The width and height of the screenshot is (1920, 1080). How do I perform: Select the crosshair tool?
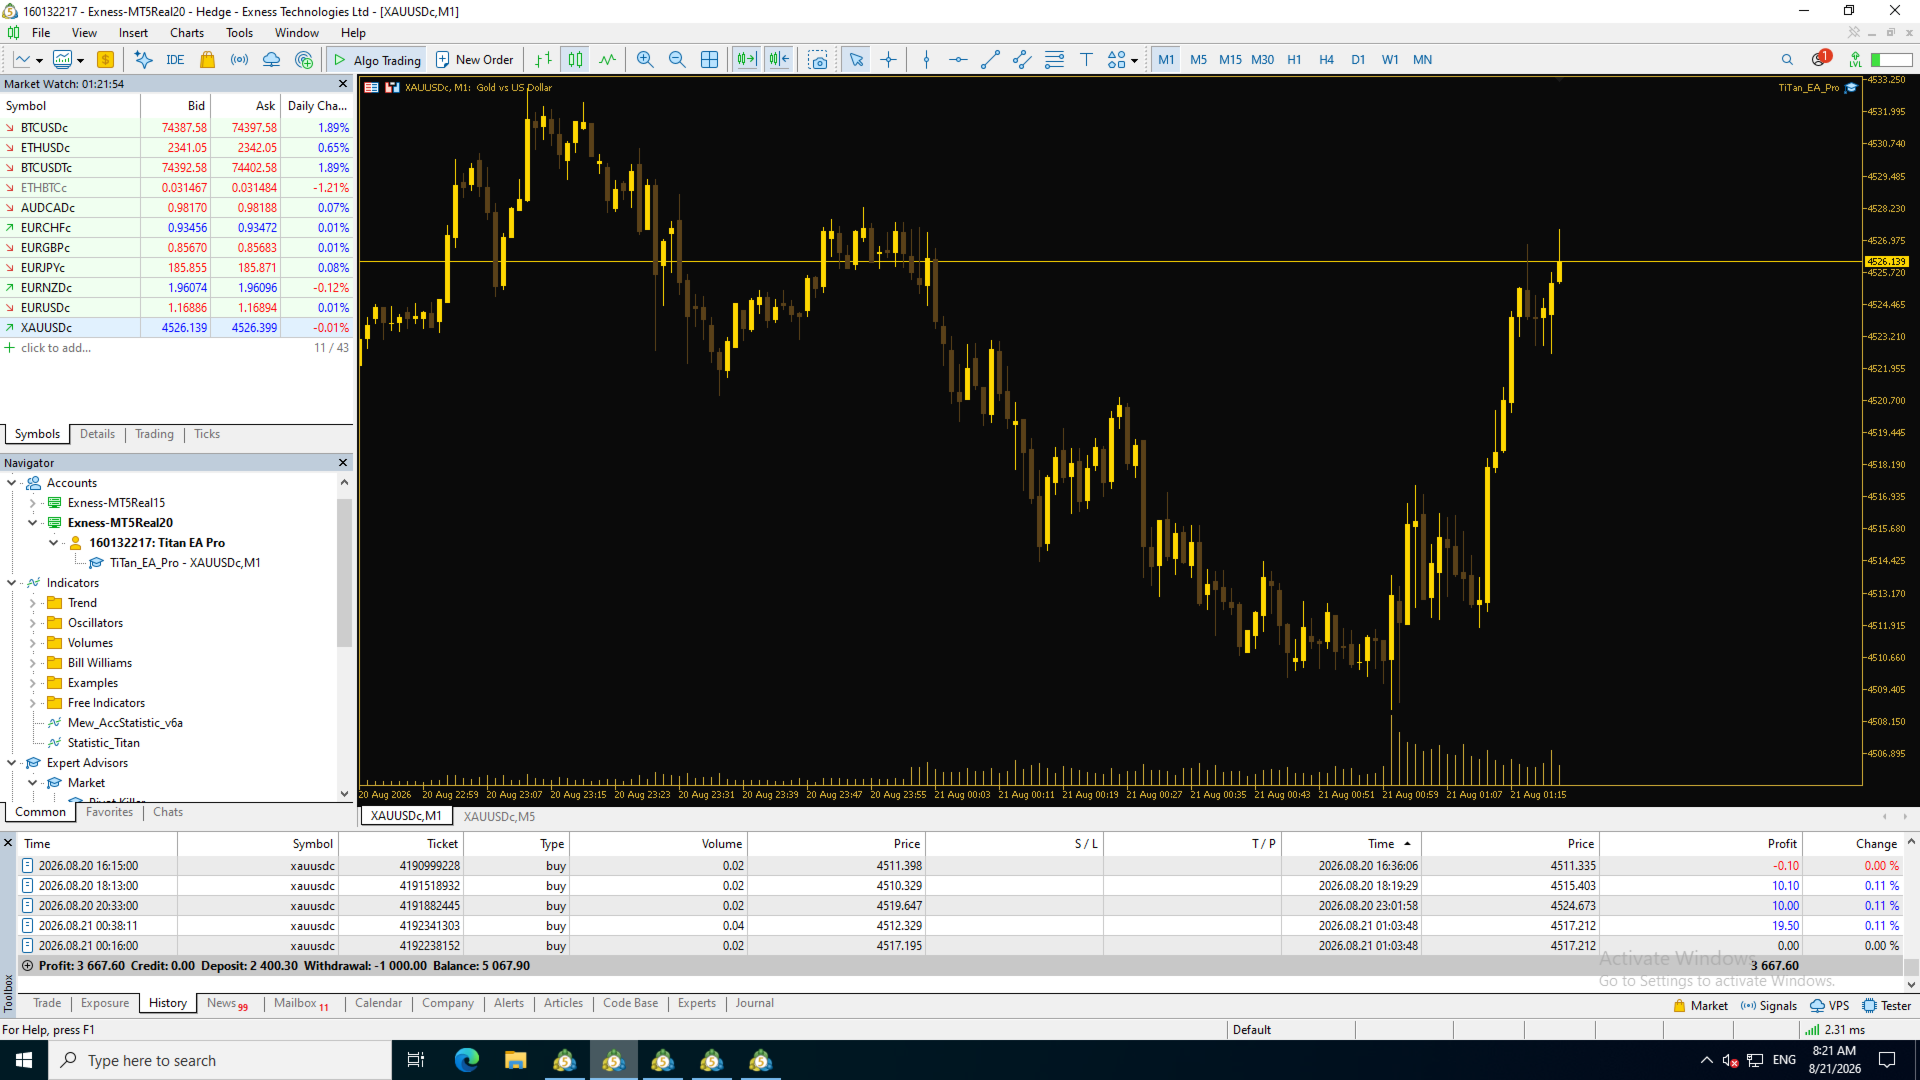click(x=888, y=60)
